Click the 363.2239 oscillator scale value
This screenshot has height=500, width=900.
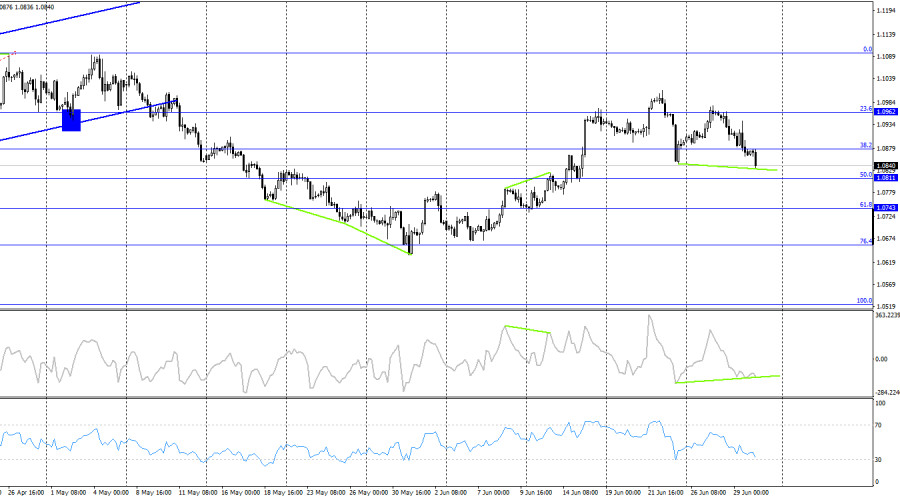click(885, 316)
